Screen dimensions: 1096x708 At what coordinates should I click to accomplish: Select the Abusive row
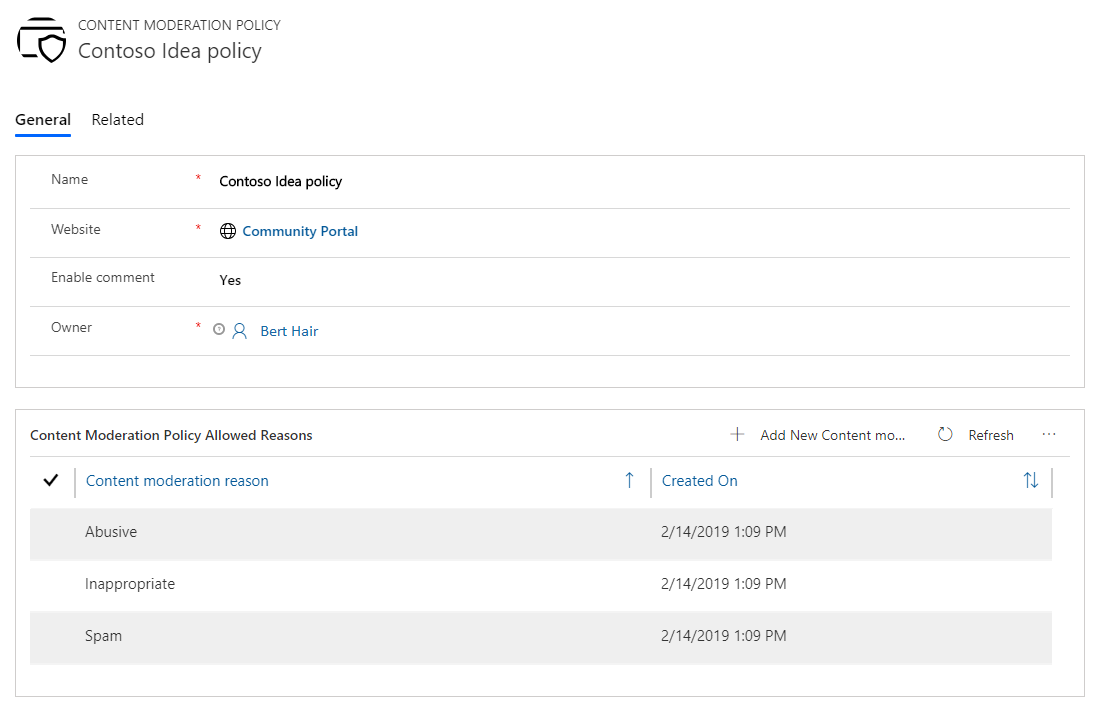click(x=540, y=534)
